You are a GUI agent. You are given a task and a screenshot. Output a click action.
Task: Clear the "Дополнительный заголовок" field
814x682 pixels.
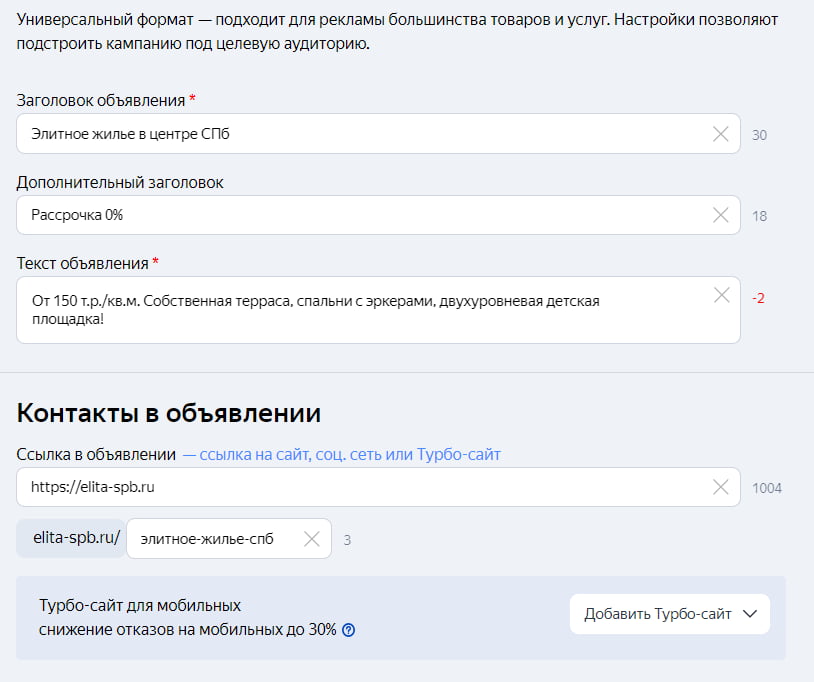pyautogui.click(x=720, y=214)
